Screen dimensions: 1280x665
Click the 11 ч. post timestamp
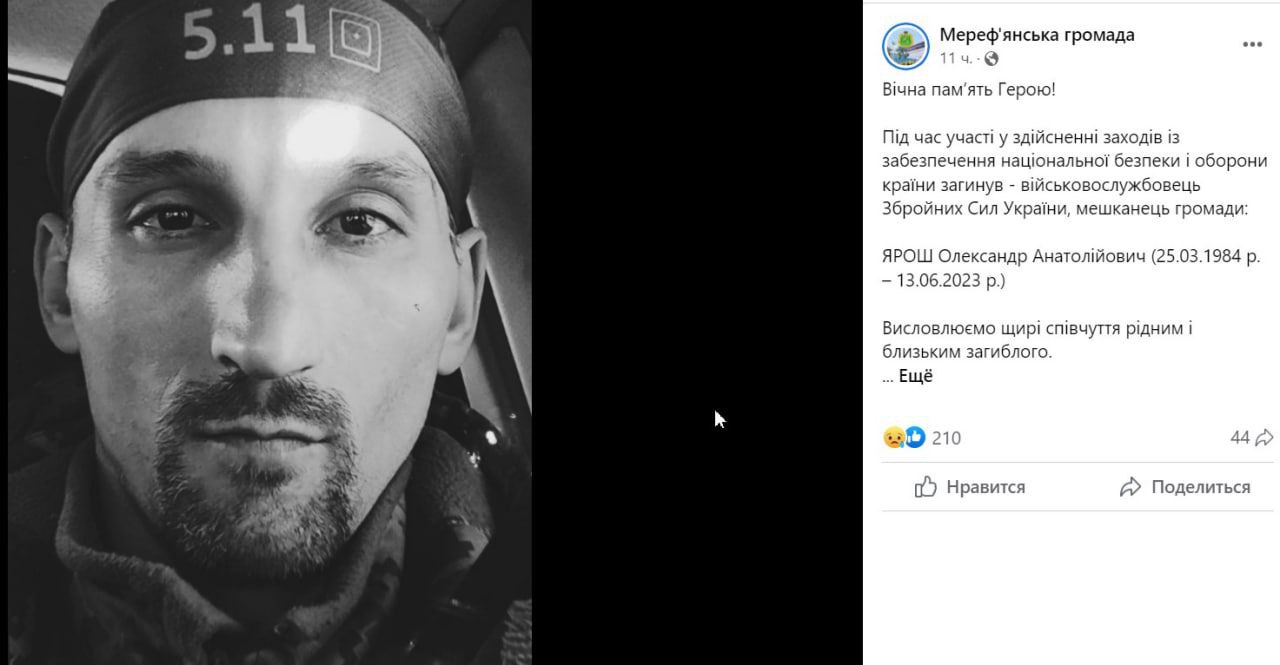pos(954,59)
